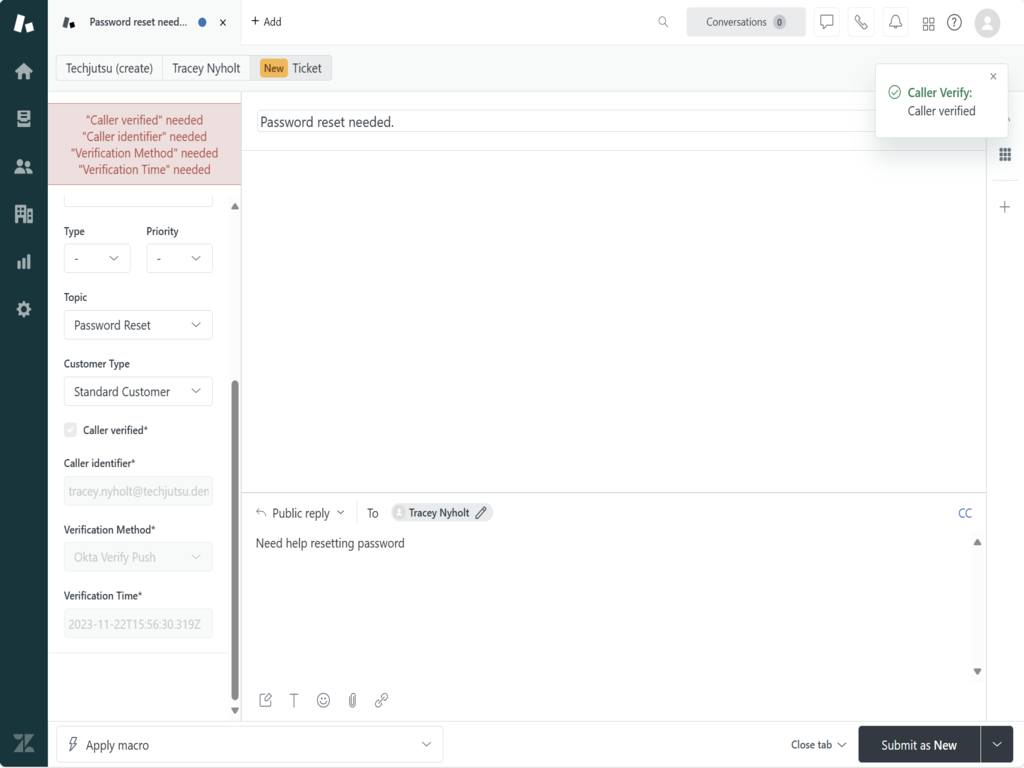Open the Admin settings gear
The image size is (1024, 768).
click(x=22, y=309)
